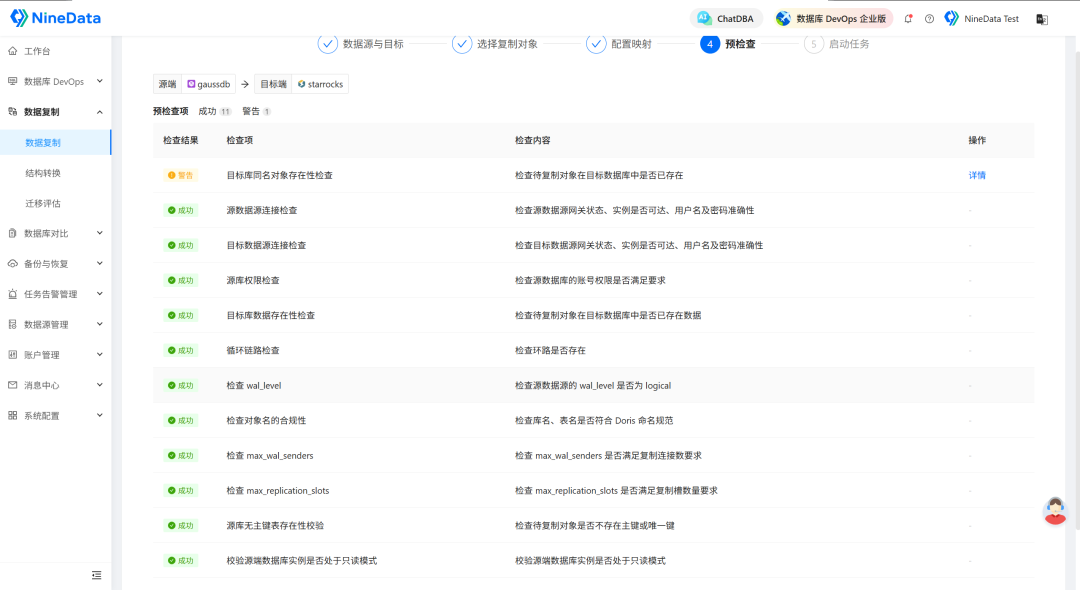Viewport: 1080px width, 590px height.
Task: Click the NineData logo
Action: pos(56,18)
